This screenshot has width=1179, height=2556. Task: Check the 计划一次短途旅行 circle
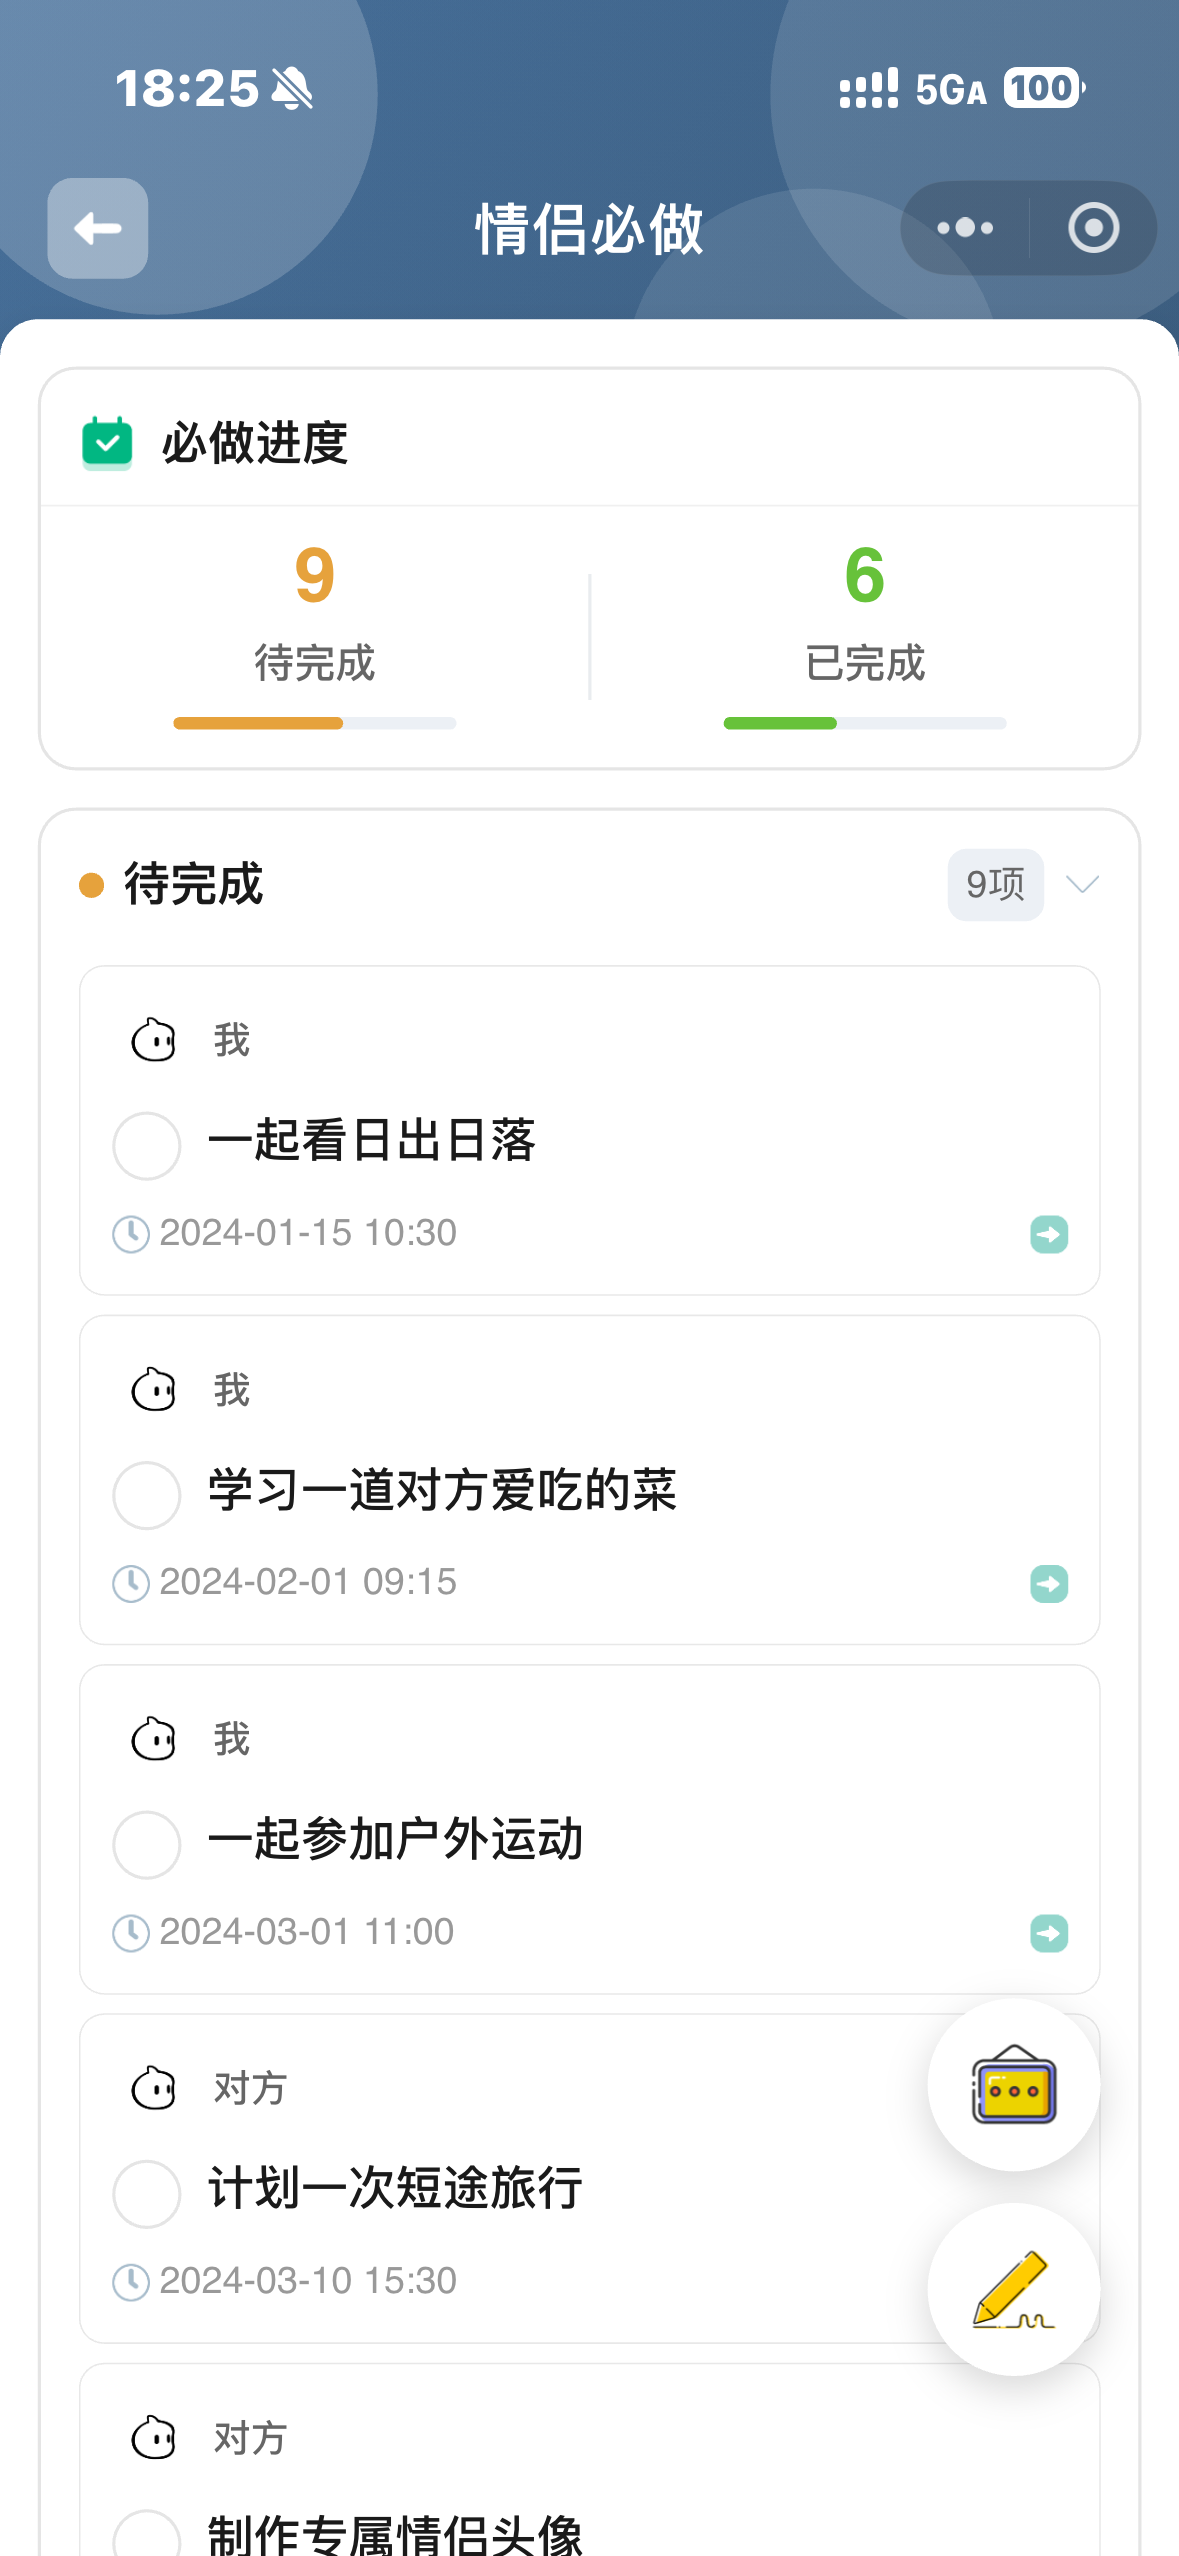pos(147,2194)
